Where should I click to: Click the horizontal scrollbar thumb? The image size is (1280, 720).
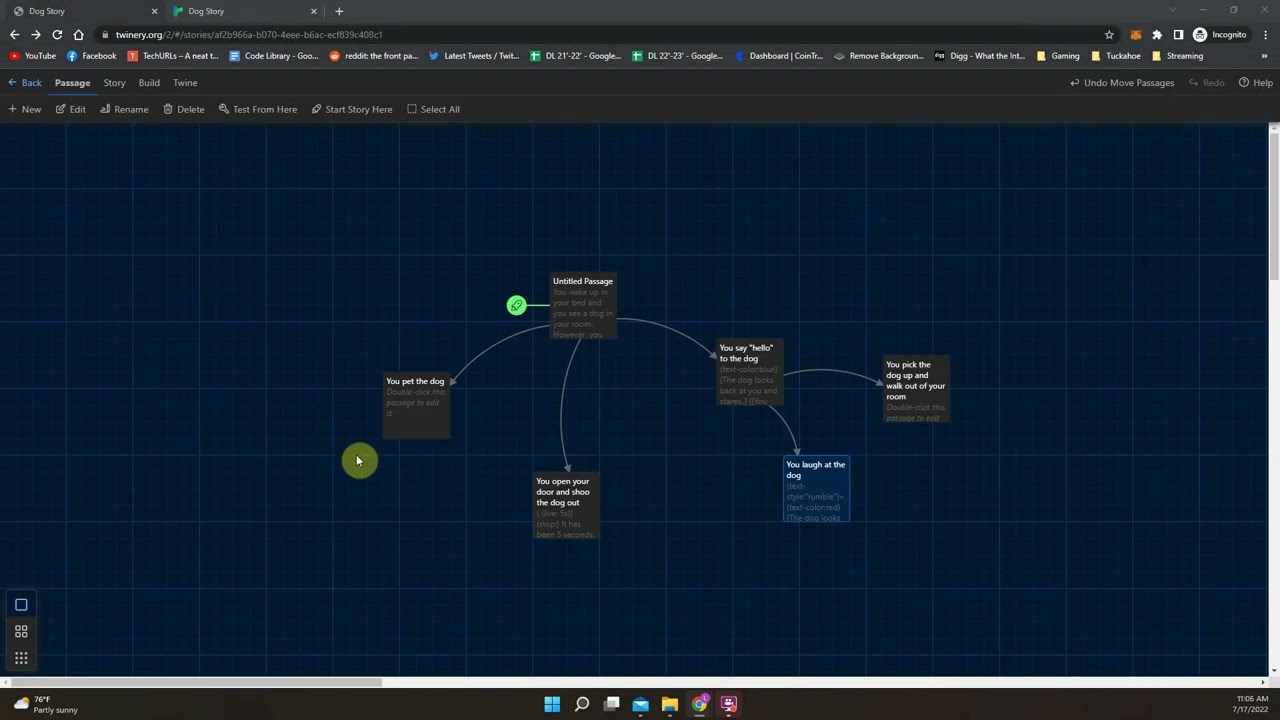[x=196, y=683]
